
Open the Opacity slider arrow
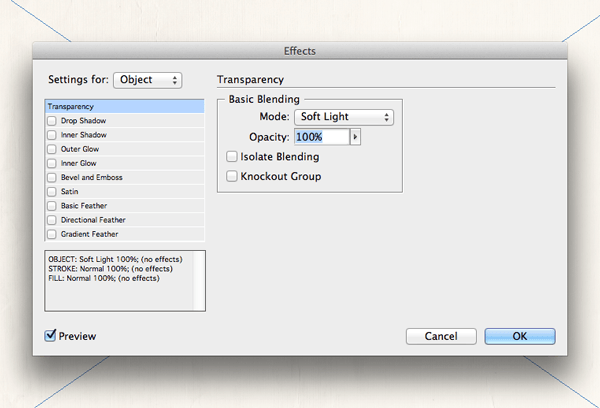[x=355, y=137]
